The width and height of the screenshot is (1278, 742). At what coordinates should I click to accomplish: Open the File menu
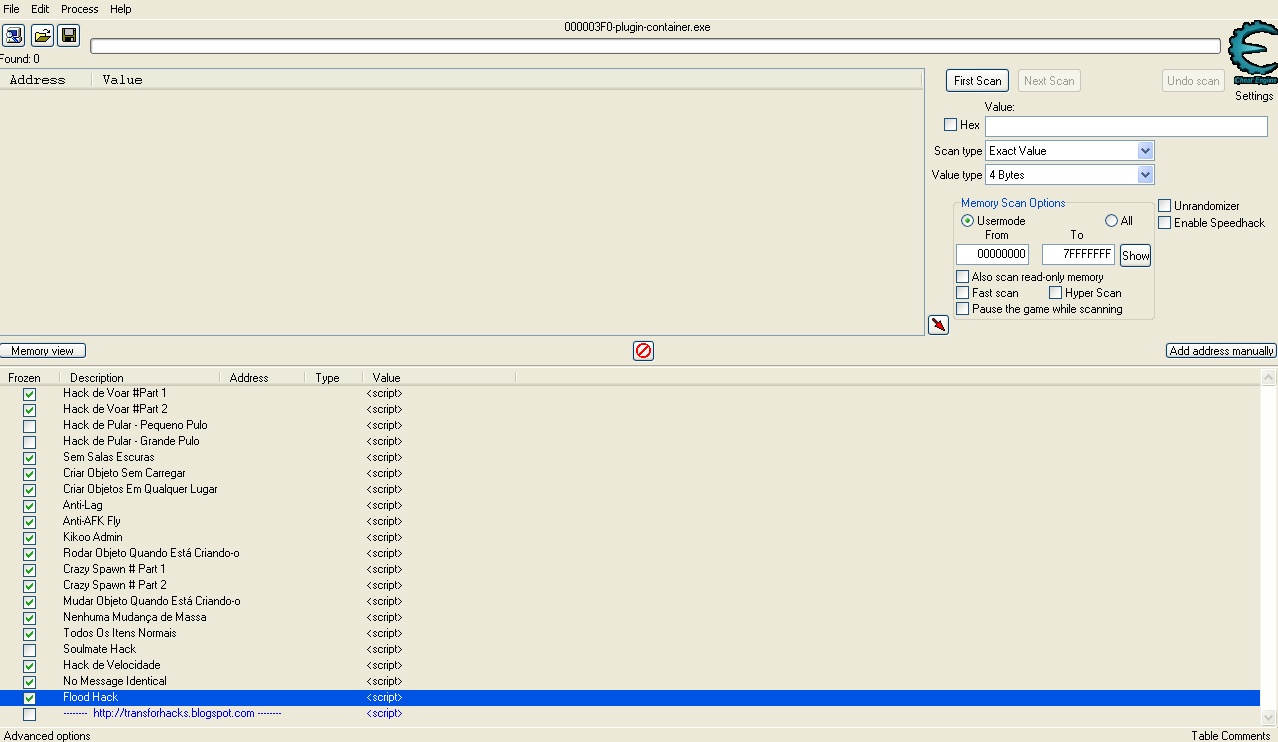[x=11, y=9]
